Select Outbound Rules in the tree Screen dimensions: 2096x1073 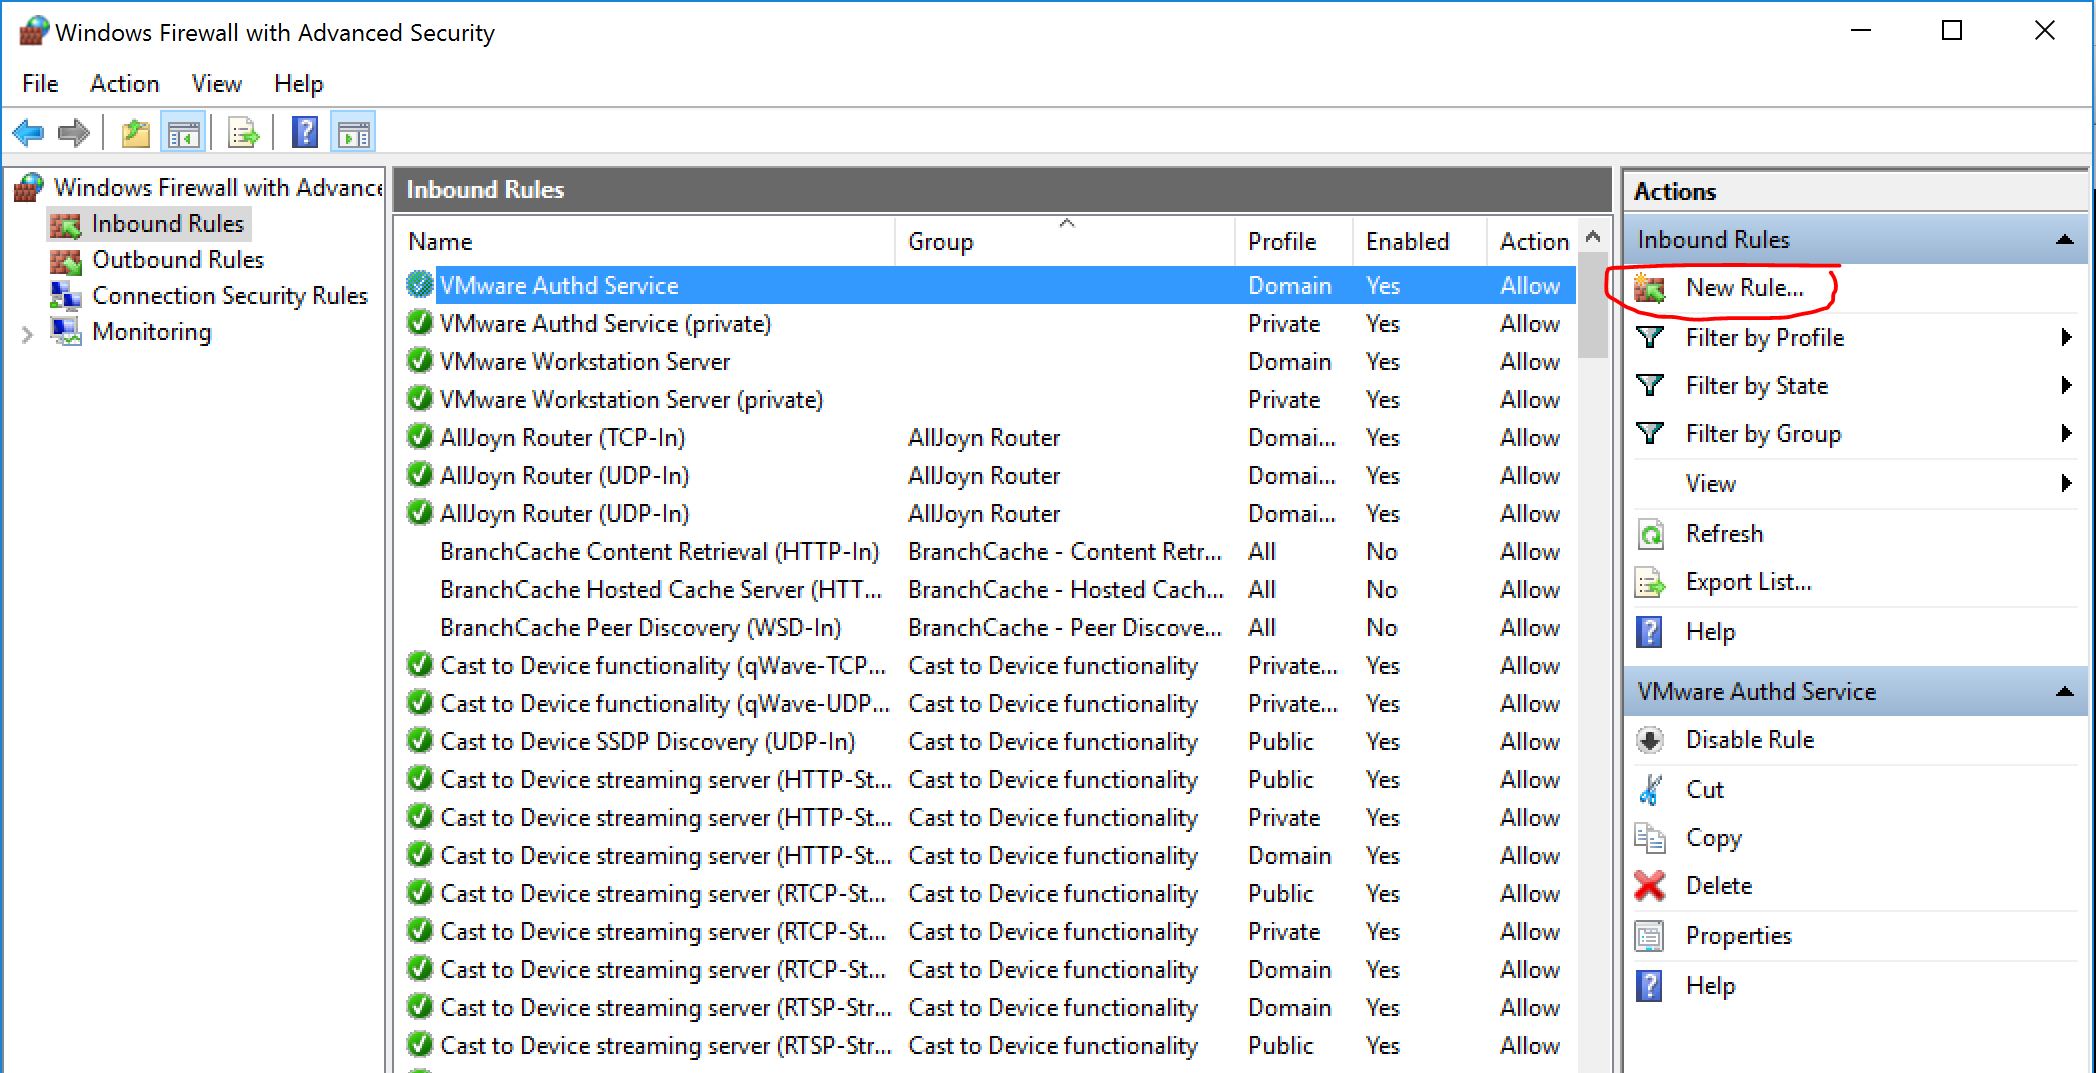(x=178, y=260)
